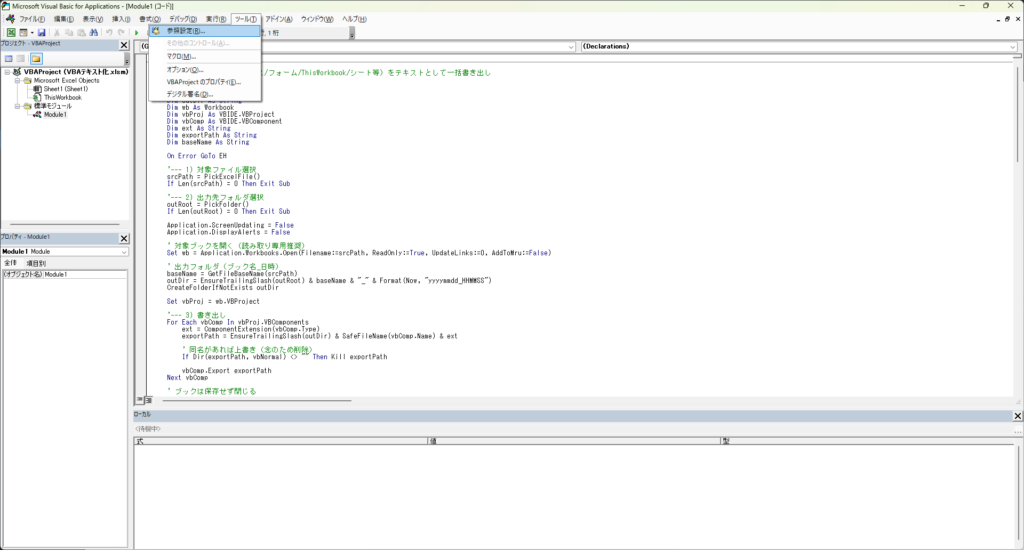Choose 参照設定 in the Tools menu
The image size is (1024, 550).
point(186,31)
